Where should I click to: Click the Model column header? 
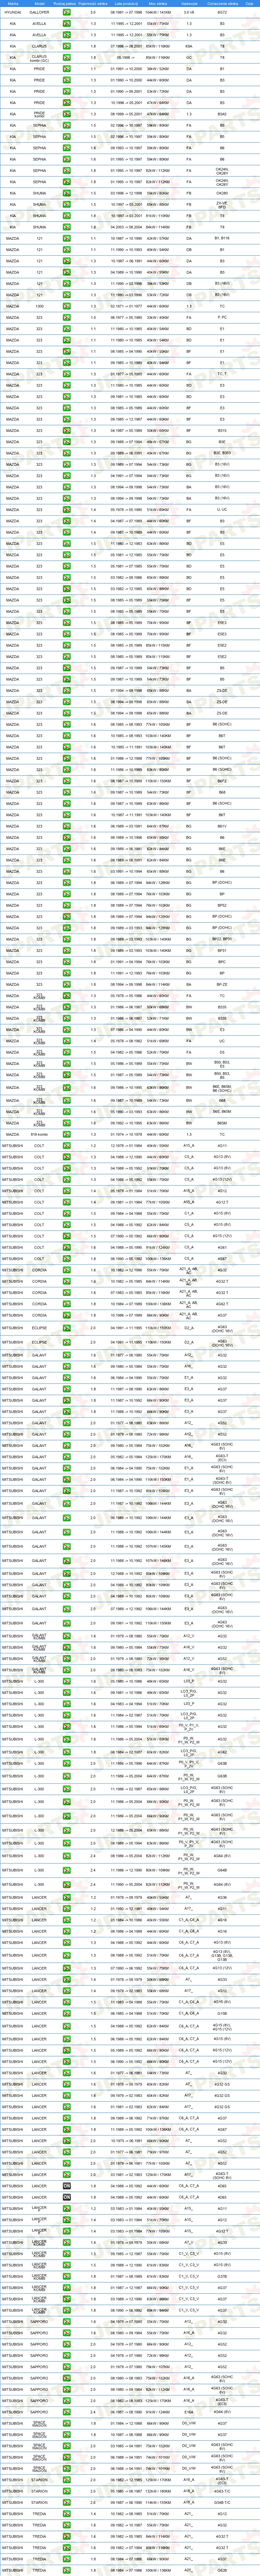[x=39, y=3]
